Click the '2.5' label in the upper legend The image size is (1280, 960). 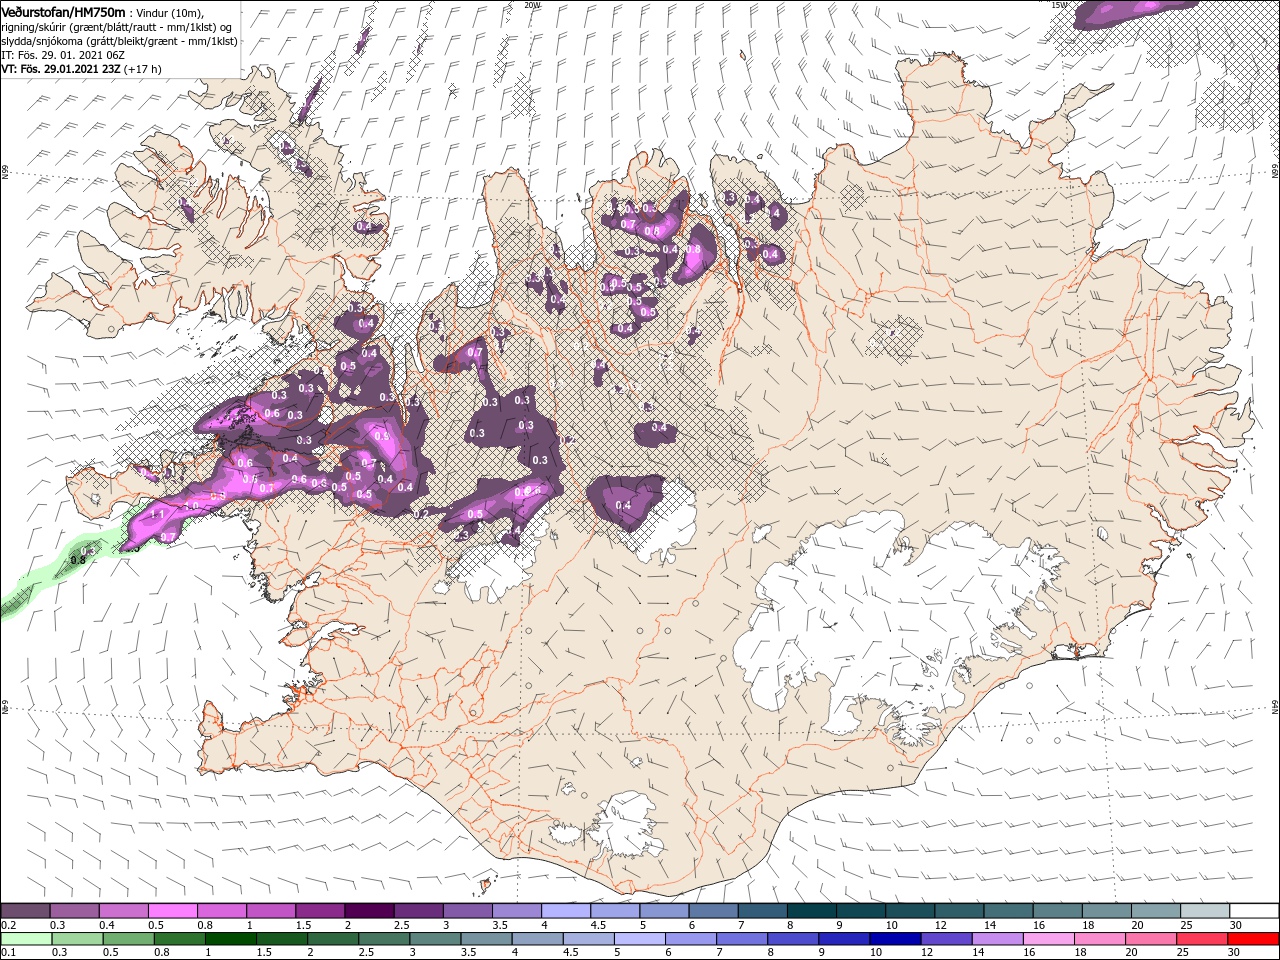pyautogui.click(x=401, y=925)
